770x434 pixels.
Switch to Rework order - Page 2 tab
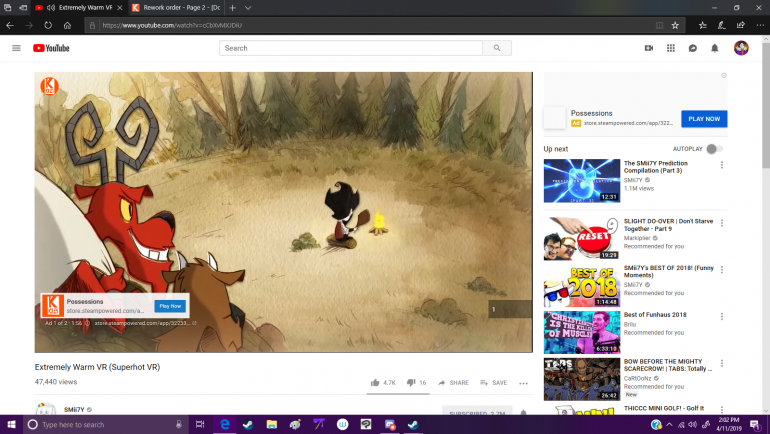coord(176,7)
